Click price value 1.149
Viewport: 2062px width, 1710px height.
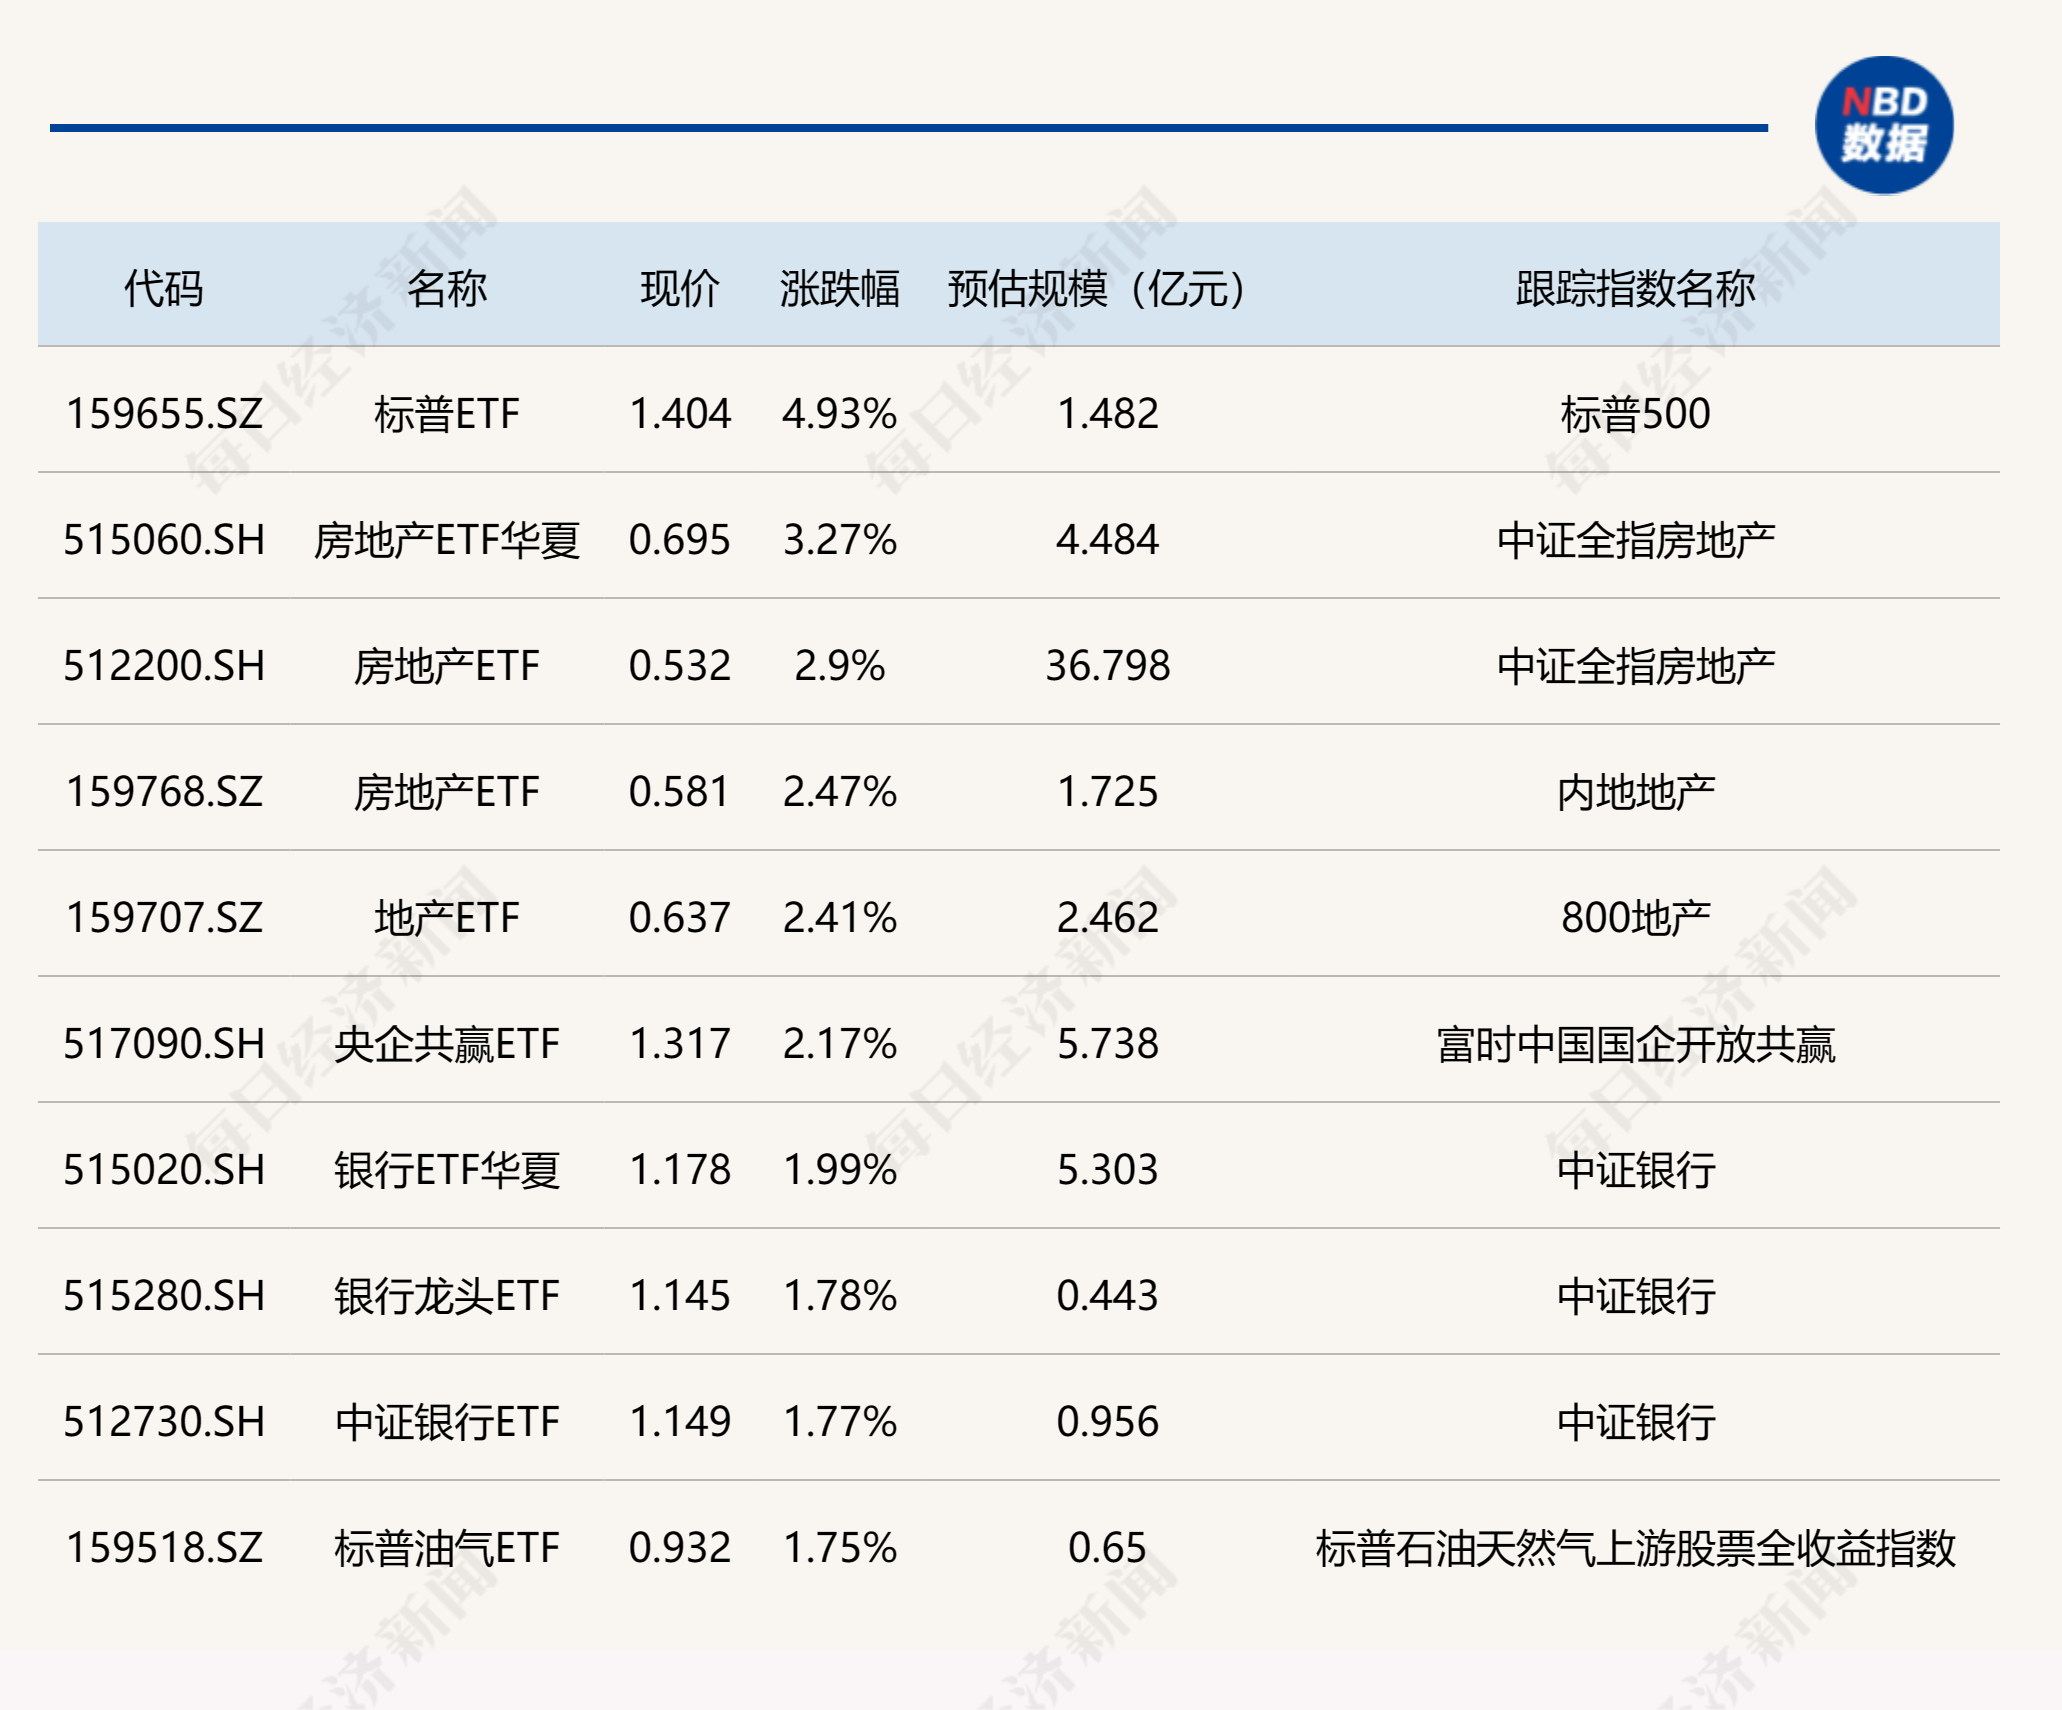click(680, 1422)
